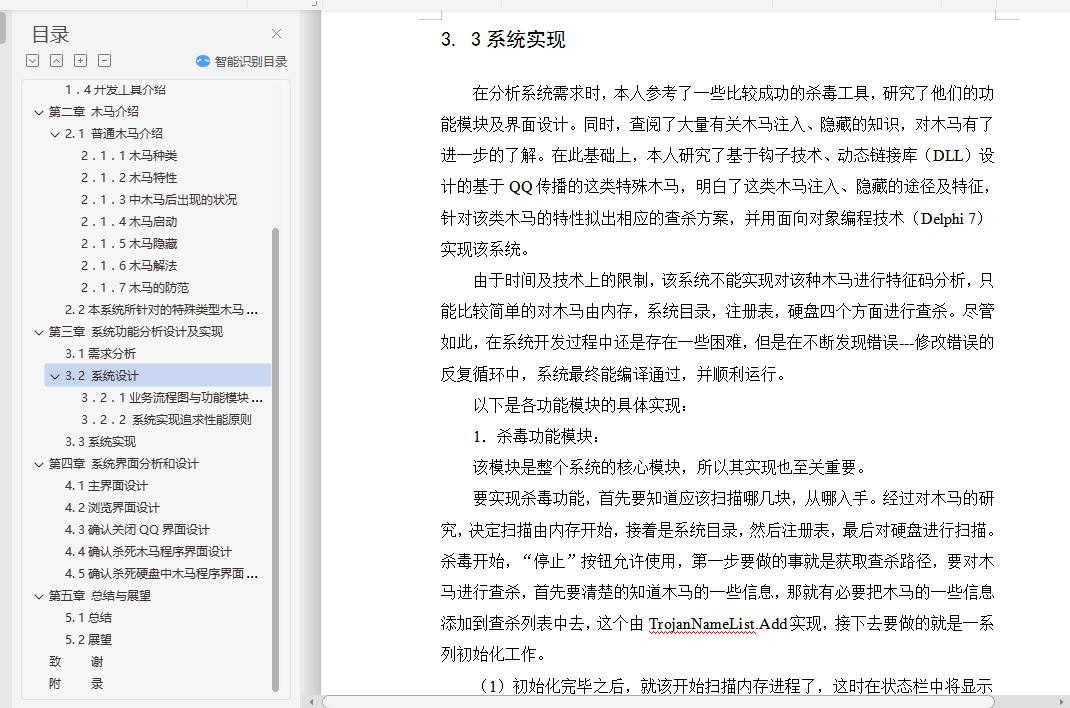1070x708 pixels.
Task: Jump to 5.1 总结
Action: pyautogui.click(x=89, y=617)
